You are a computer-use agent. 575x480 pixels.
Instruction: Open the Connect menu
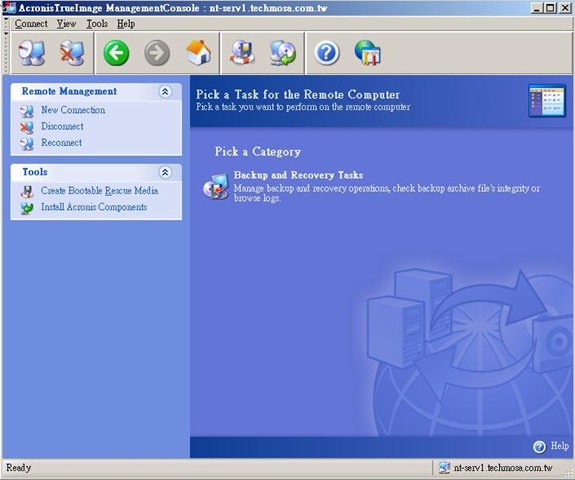(31, 24)
